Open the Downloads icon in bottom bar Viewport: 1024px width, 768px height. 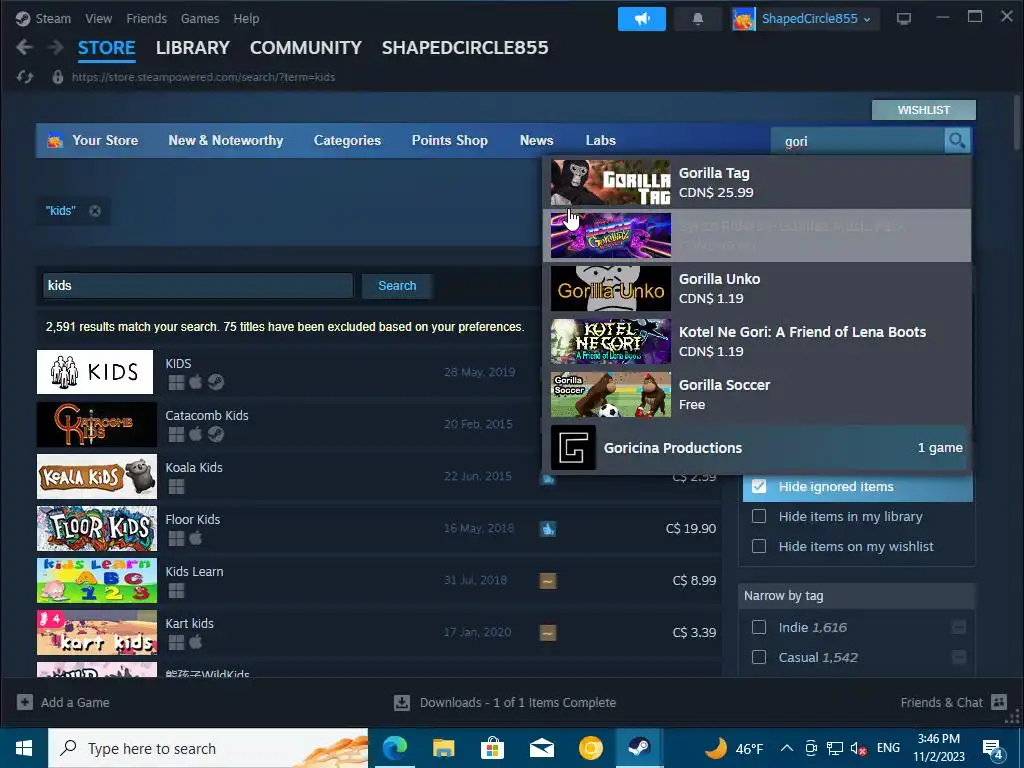402,703
